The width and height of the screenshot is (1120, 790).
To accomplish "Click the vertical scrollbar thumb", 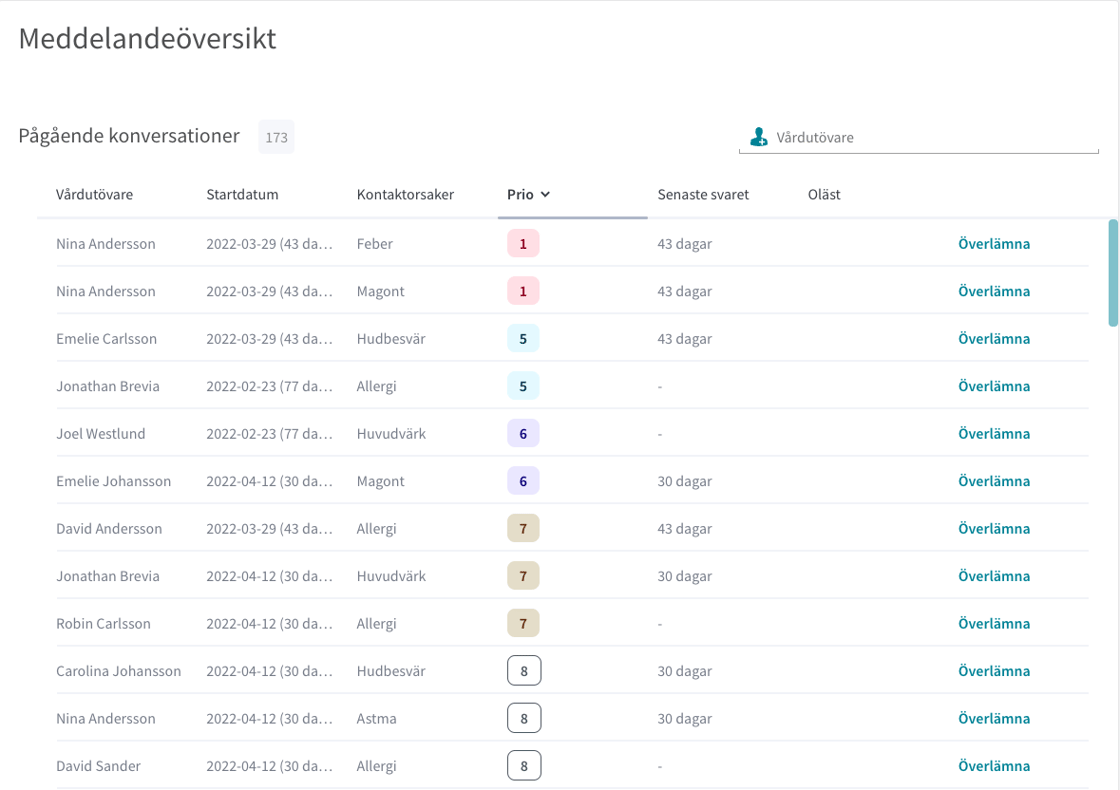I will click(x=1113, y=273).
